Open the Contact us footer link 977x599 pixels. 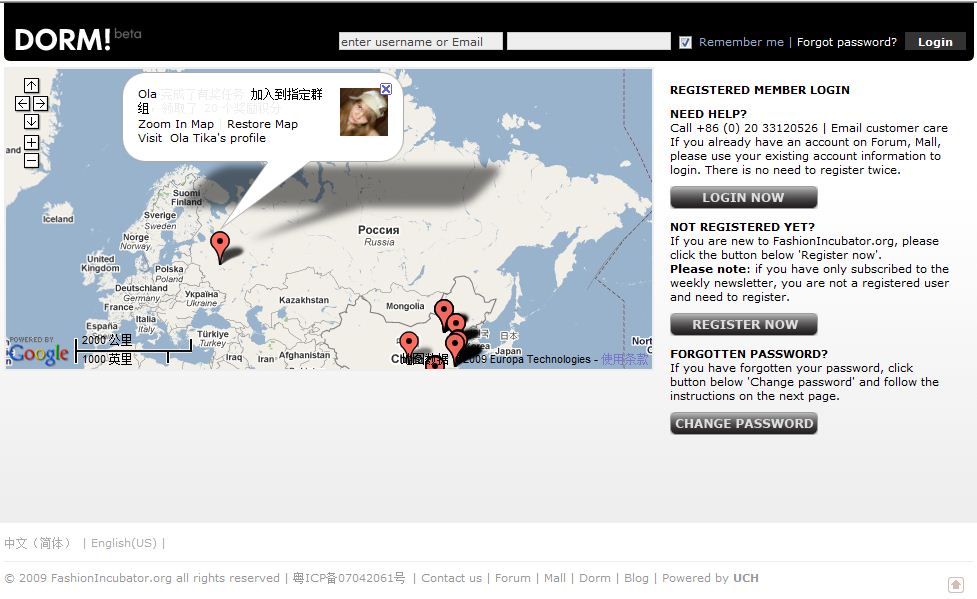coord(451,578)
